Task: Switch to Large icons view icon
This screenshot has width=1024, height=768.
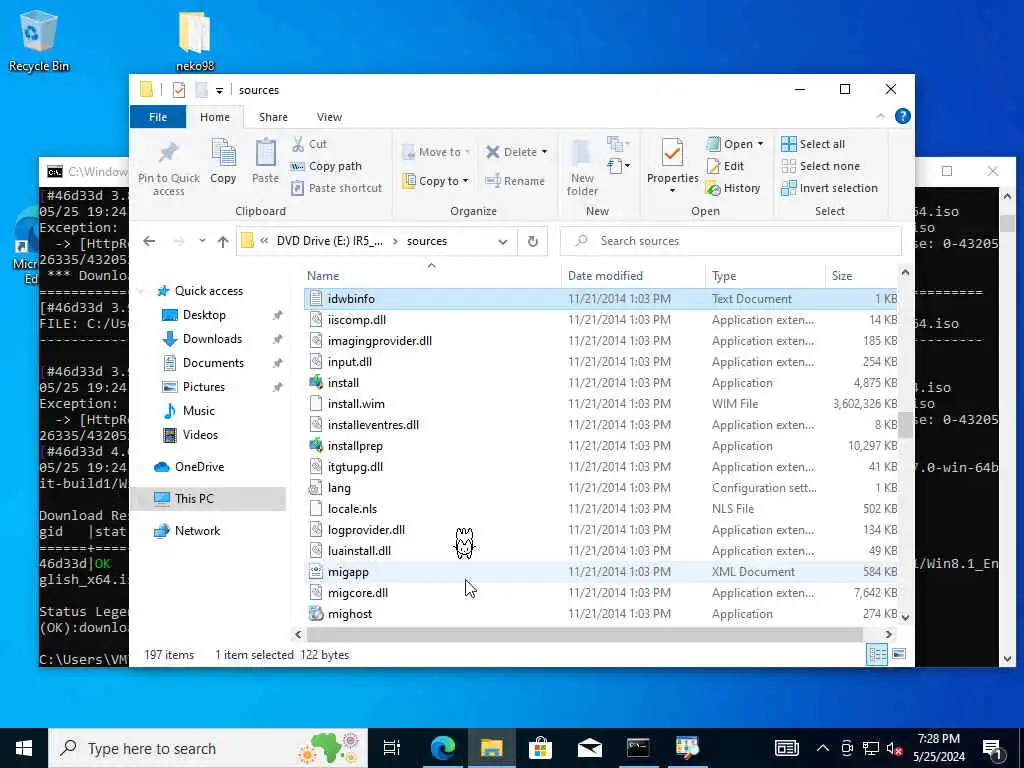Action: [899, 654]
